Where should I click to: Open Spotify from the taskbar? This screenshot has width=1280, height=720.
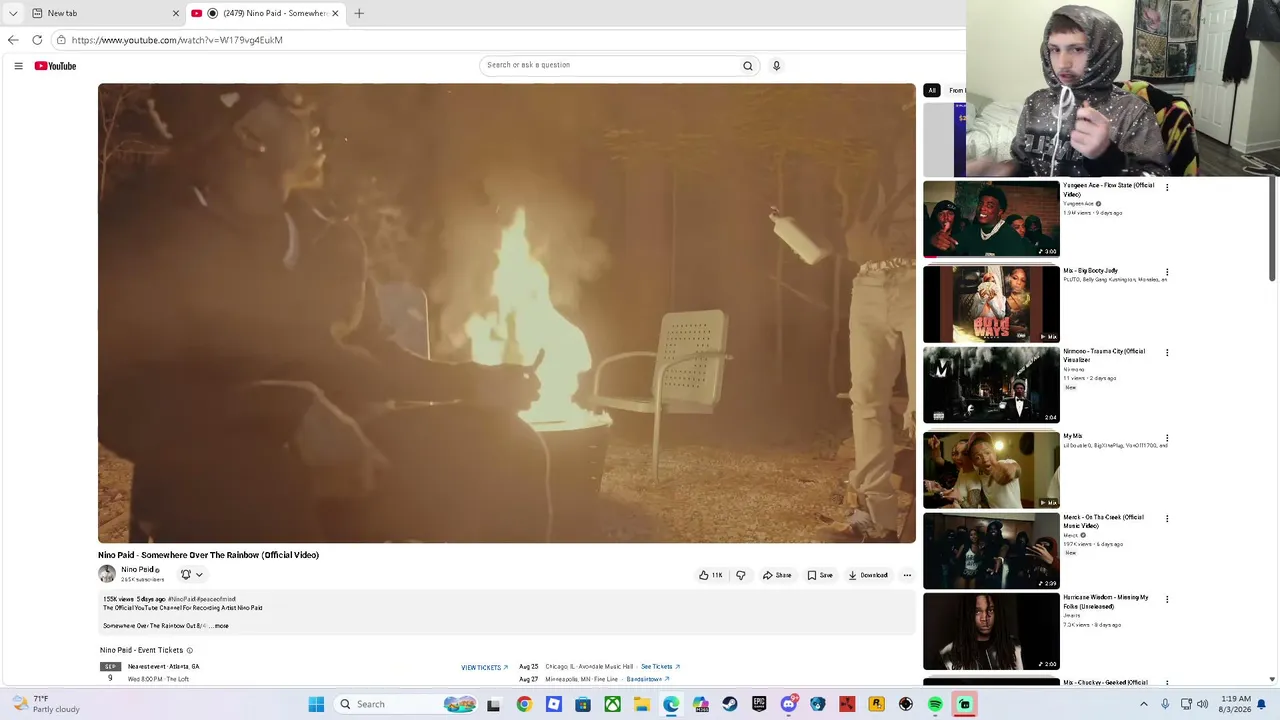(935, 704)
